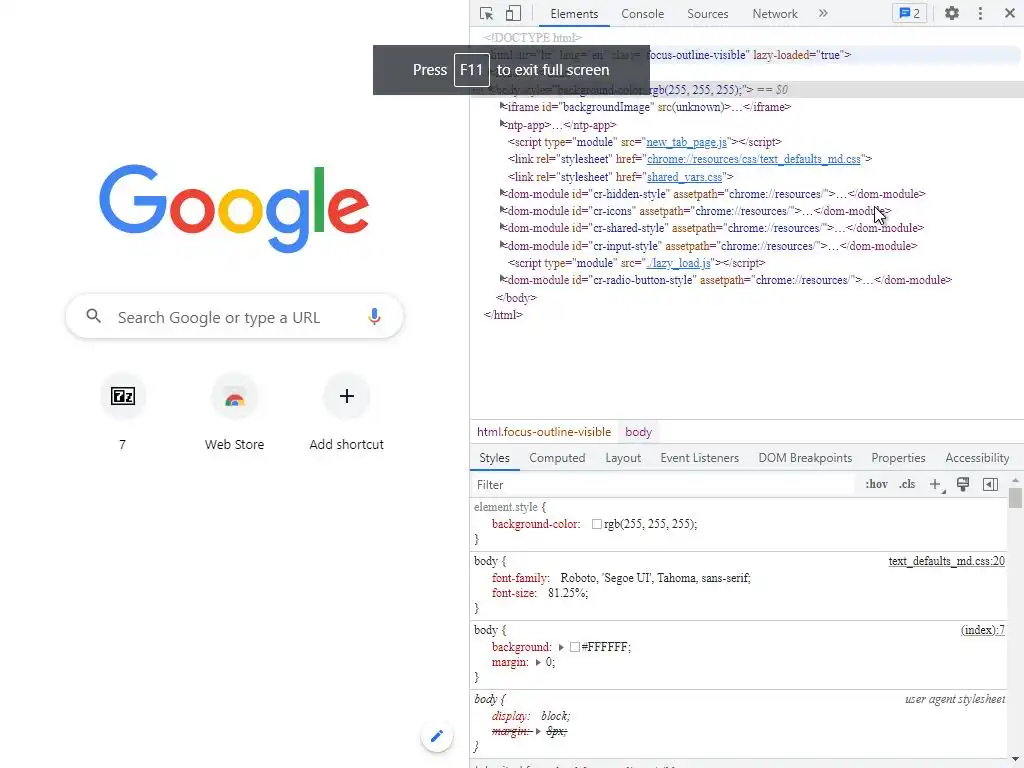The height and width of the screenshot is (768, 1024).
Task: Close the DevTools panel
Action: tap(1009, 13)
